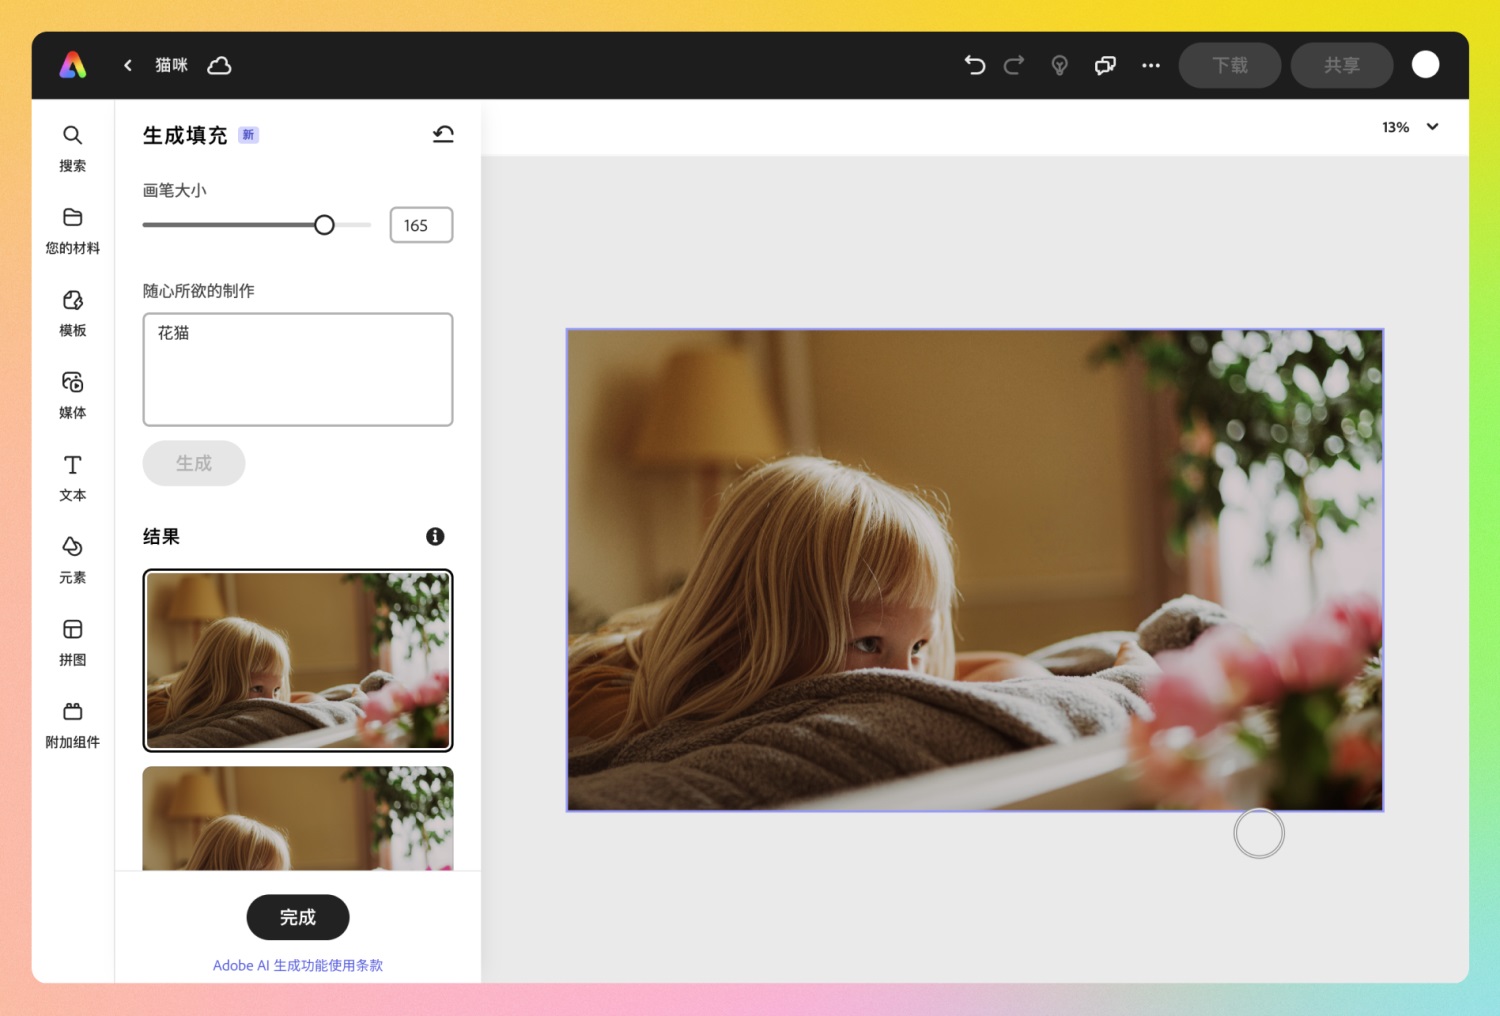The image size is (1500, 1016).
Task: Go back using the left chevron arrow
Action: pyautogui.click(x=128, y=65)
